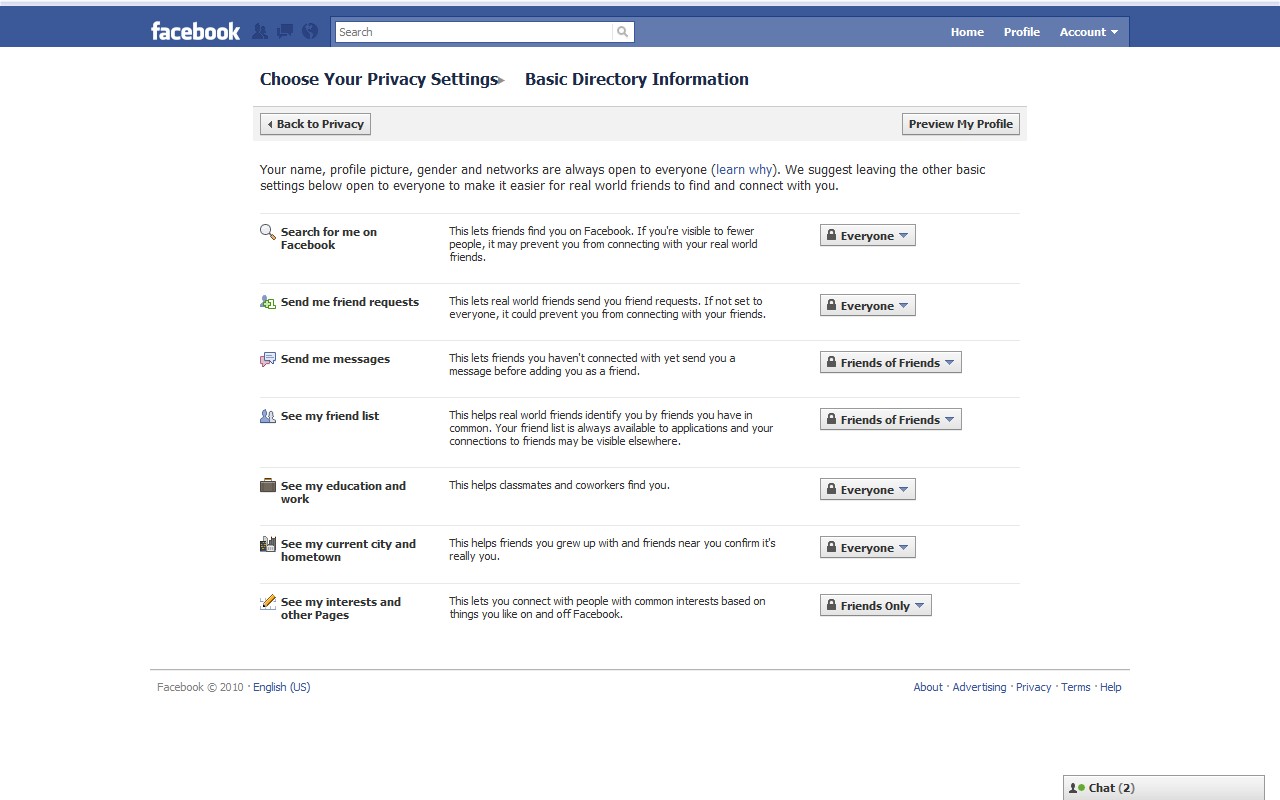The width and height of the screenshot is (1280, 800).
Task: Open the Terms footer link
Action: coord(1076,687)
